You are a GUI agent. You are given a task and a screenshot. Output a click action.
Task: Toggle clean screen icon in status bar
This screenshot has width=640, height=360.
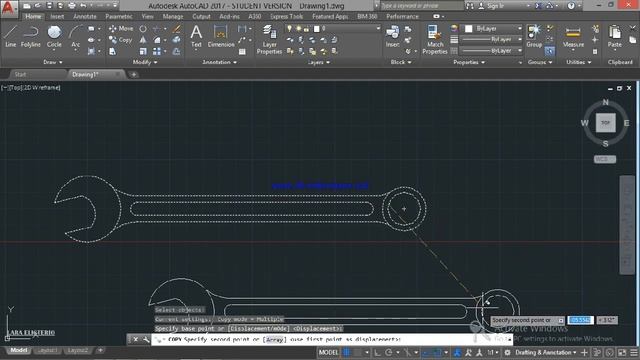pyautogui.click(x=622, y=352)
